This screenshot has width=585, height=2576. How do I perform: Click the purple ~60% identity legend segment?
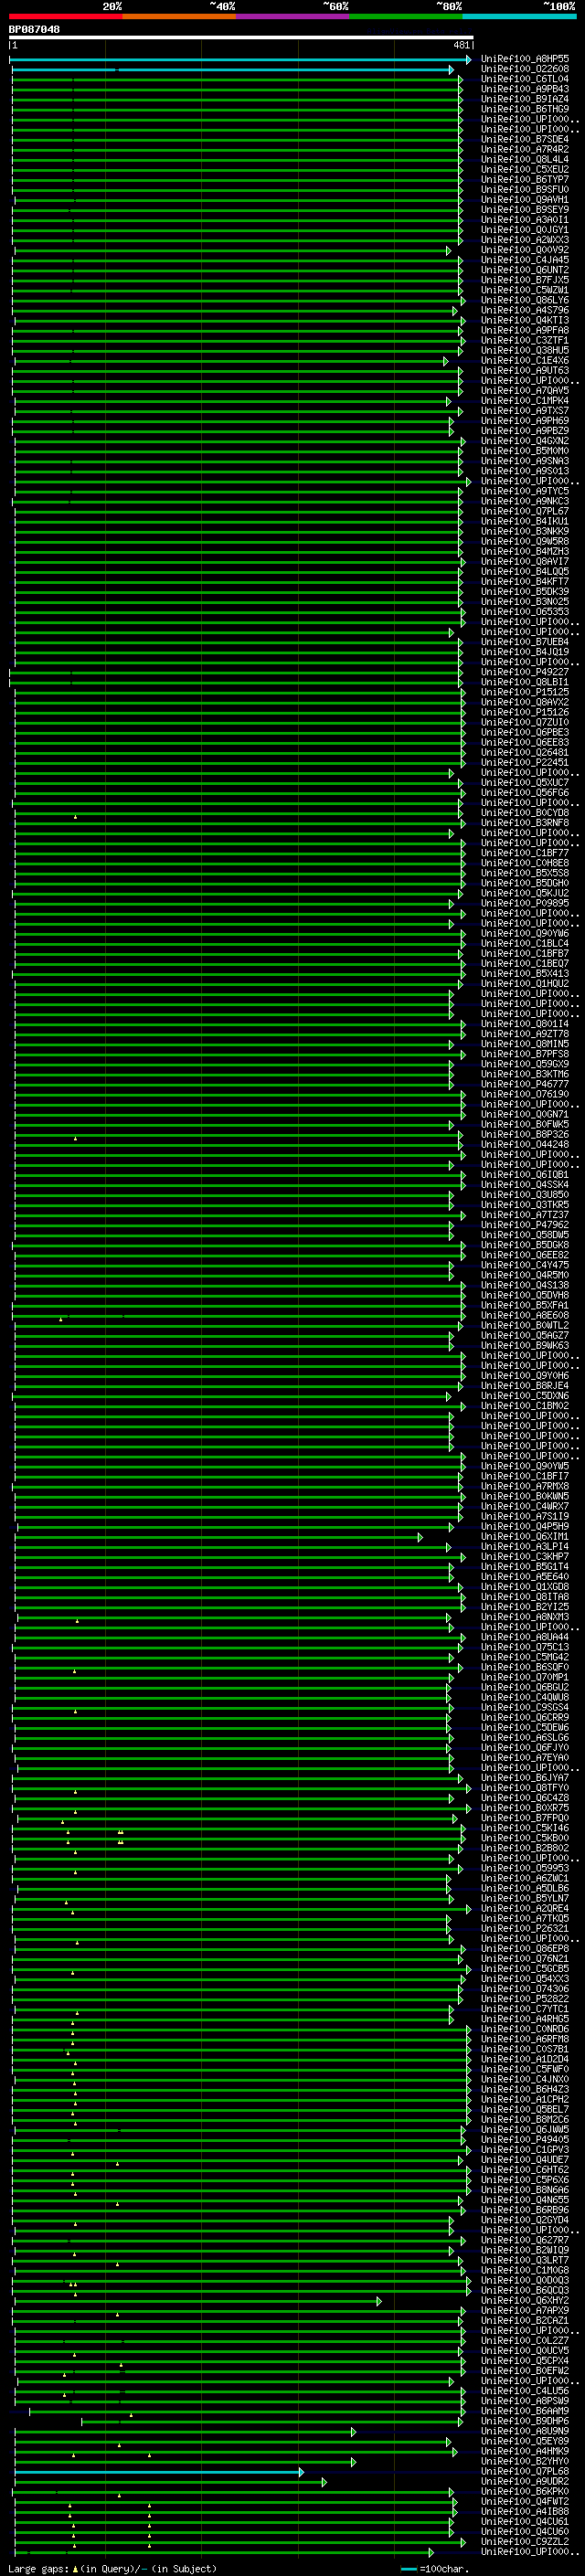292,16
